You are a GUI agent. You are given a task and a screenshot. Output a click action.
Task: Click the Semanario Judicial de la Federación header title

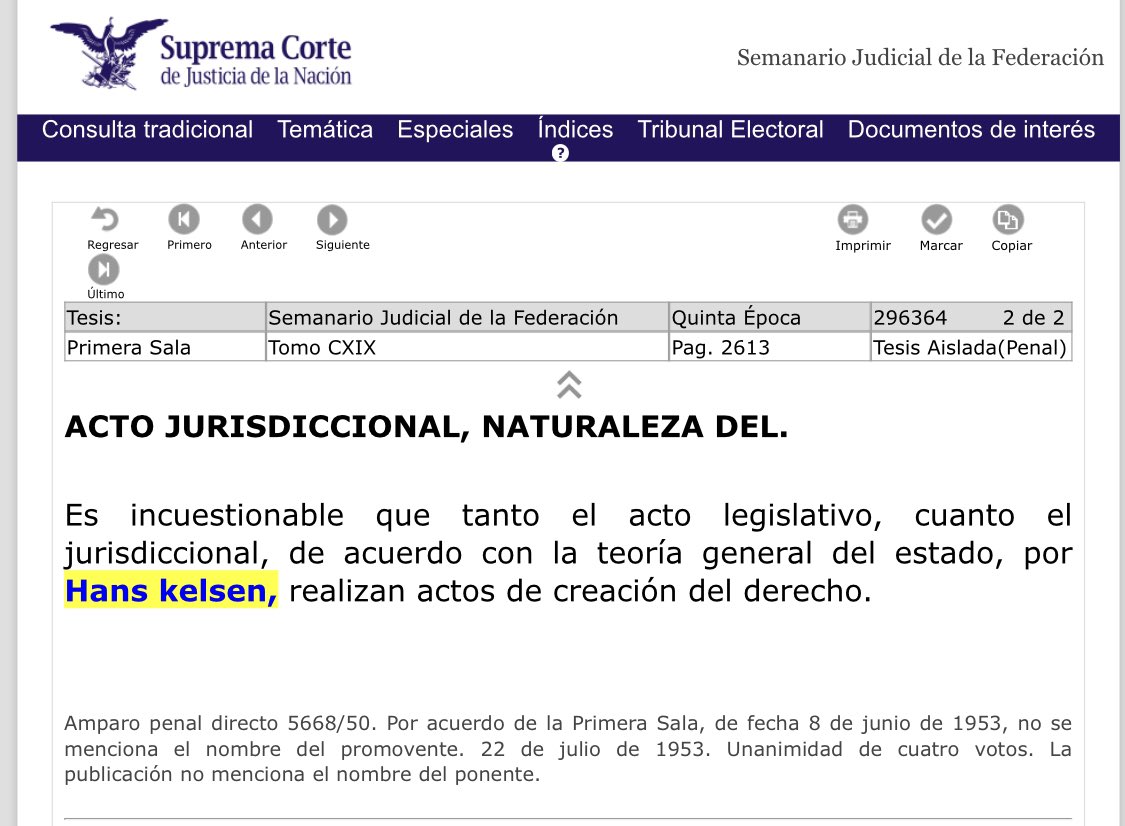[x=921, y=57]
